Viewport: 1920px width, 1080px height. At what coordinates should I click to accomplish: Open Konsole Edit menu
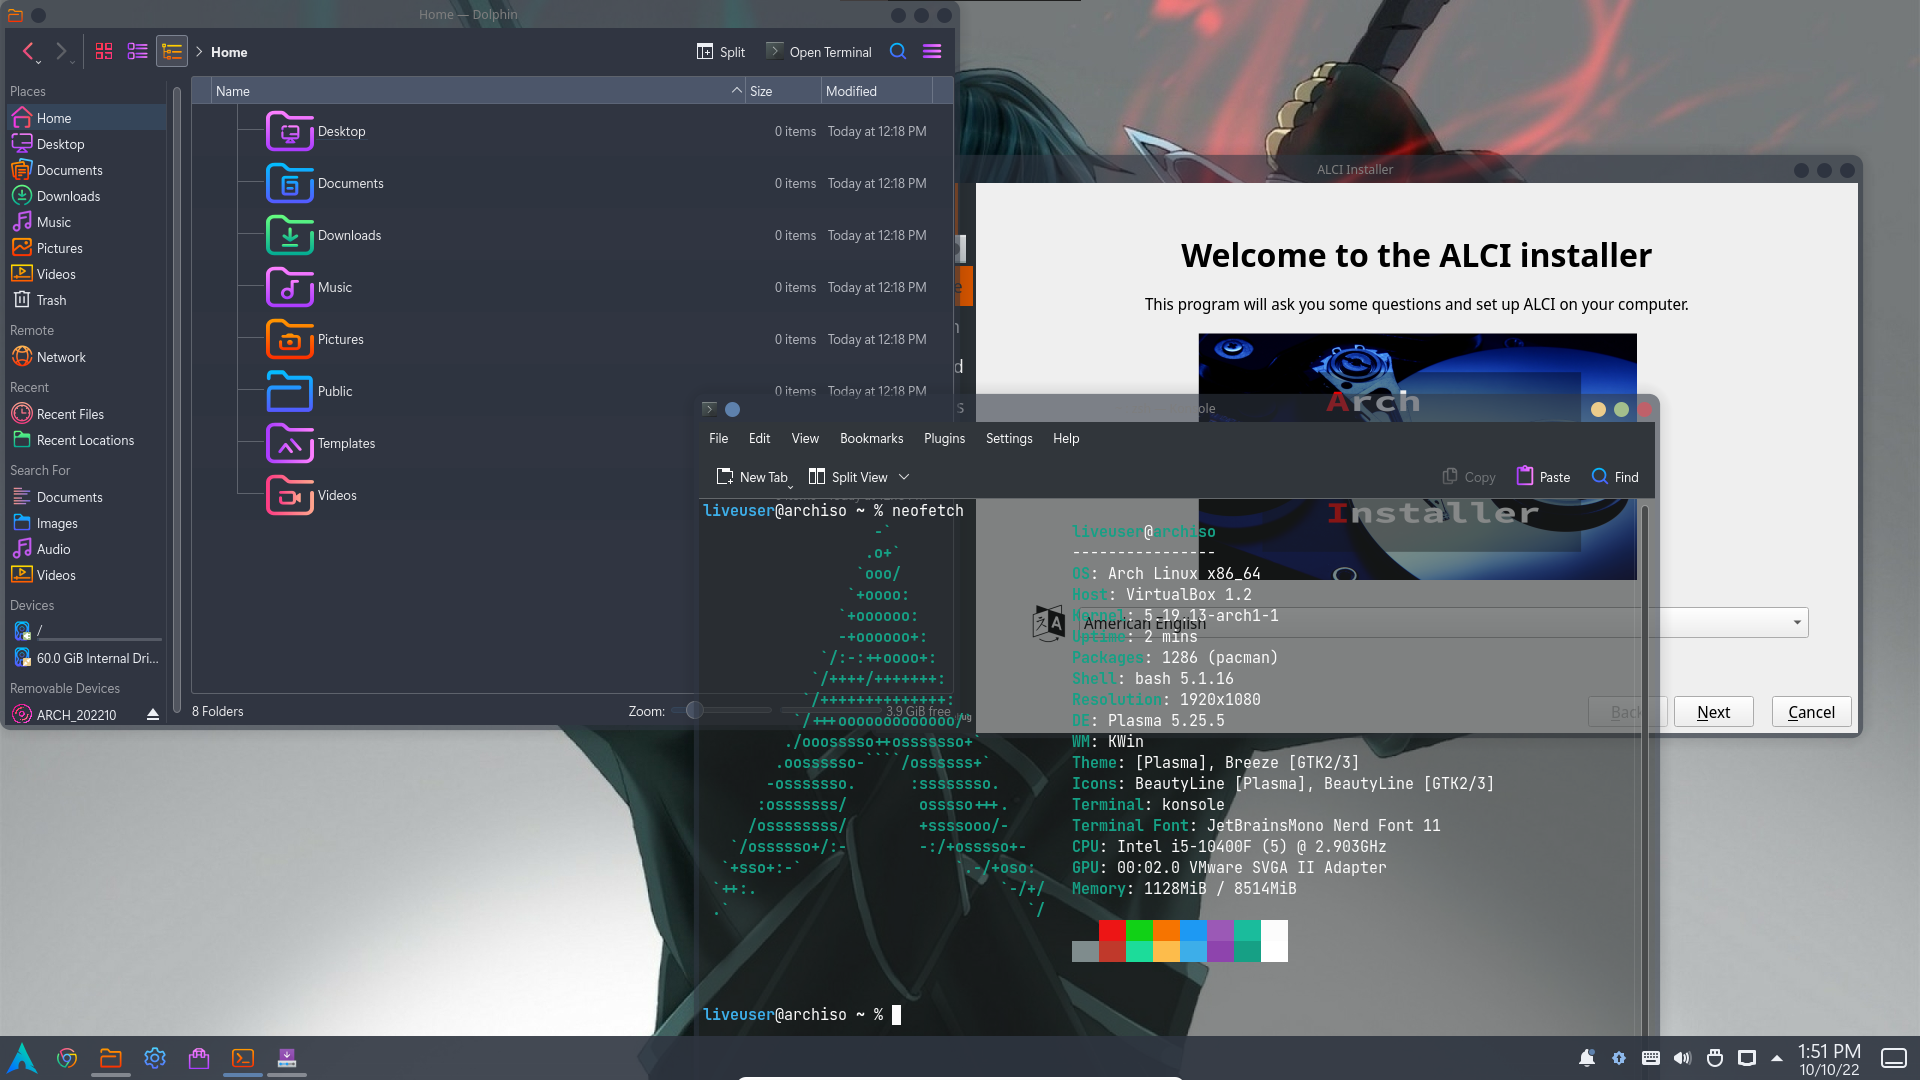(x=759, y=438)
